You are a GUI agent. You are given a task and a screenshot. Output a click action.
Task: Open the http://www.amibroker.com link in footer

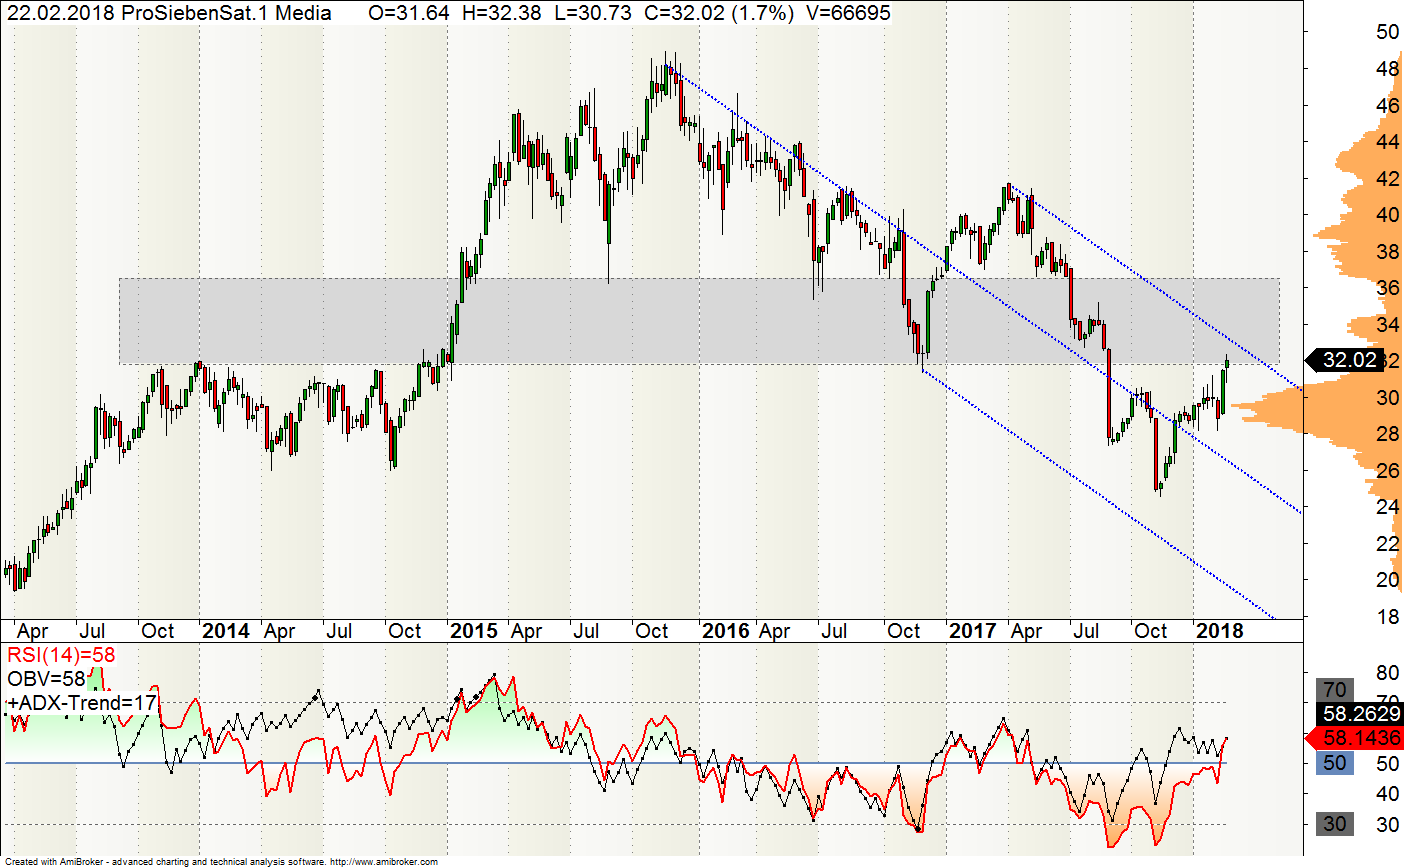pos(384,861)
